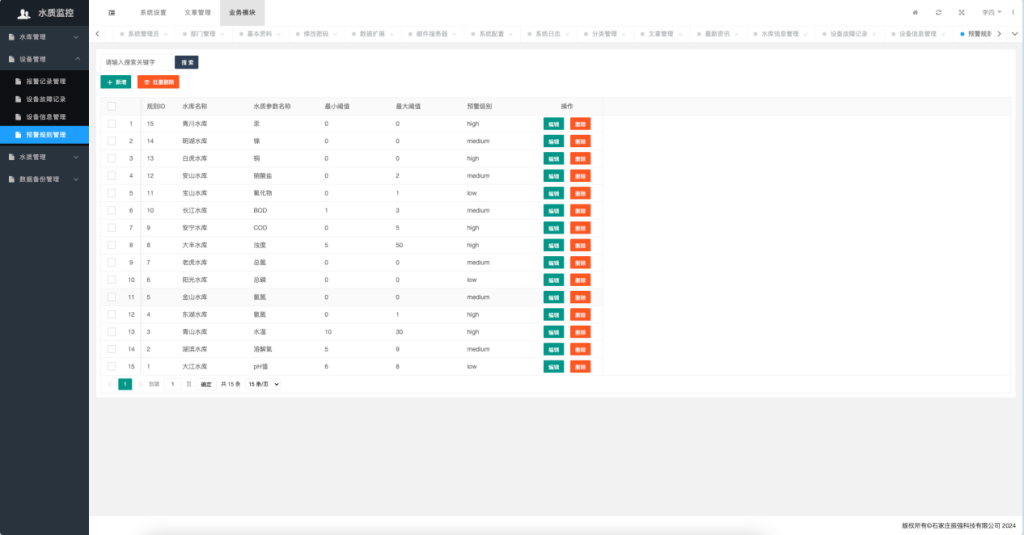Click the orange 批量删除 button
This screenshot has height=535, width=1024.
point(158,82)
